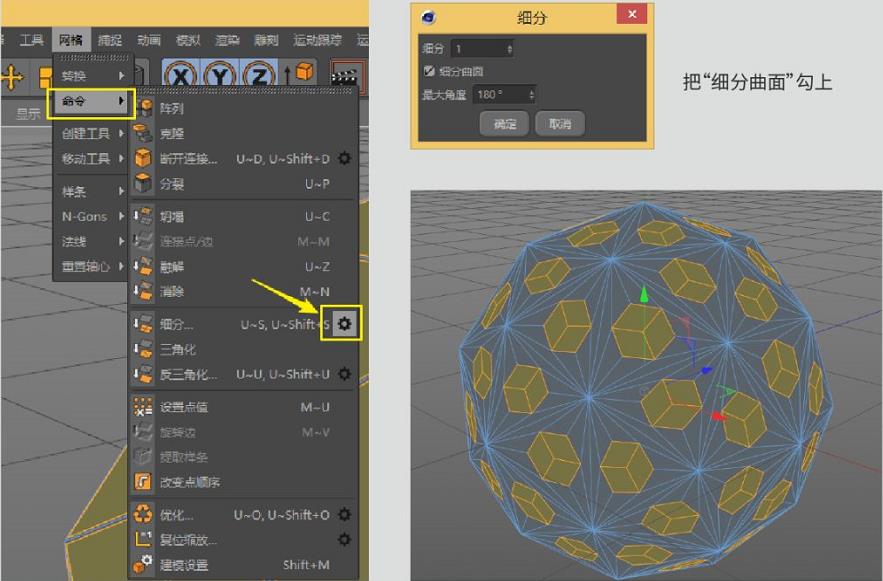Click the 断开连接 command icon
883x581 pixels.
tap(143, 158)
